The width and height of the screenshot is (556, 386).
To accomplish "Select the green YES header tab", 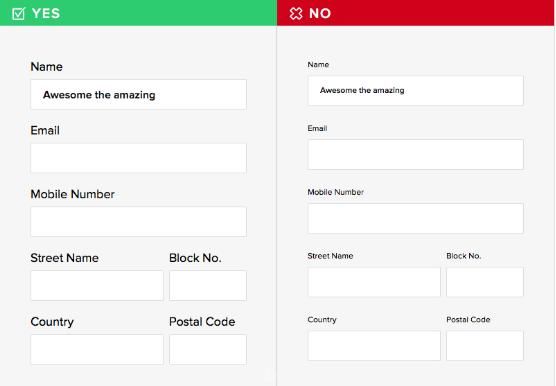I will (x=138, y=13).
